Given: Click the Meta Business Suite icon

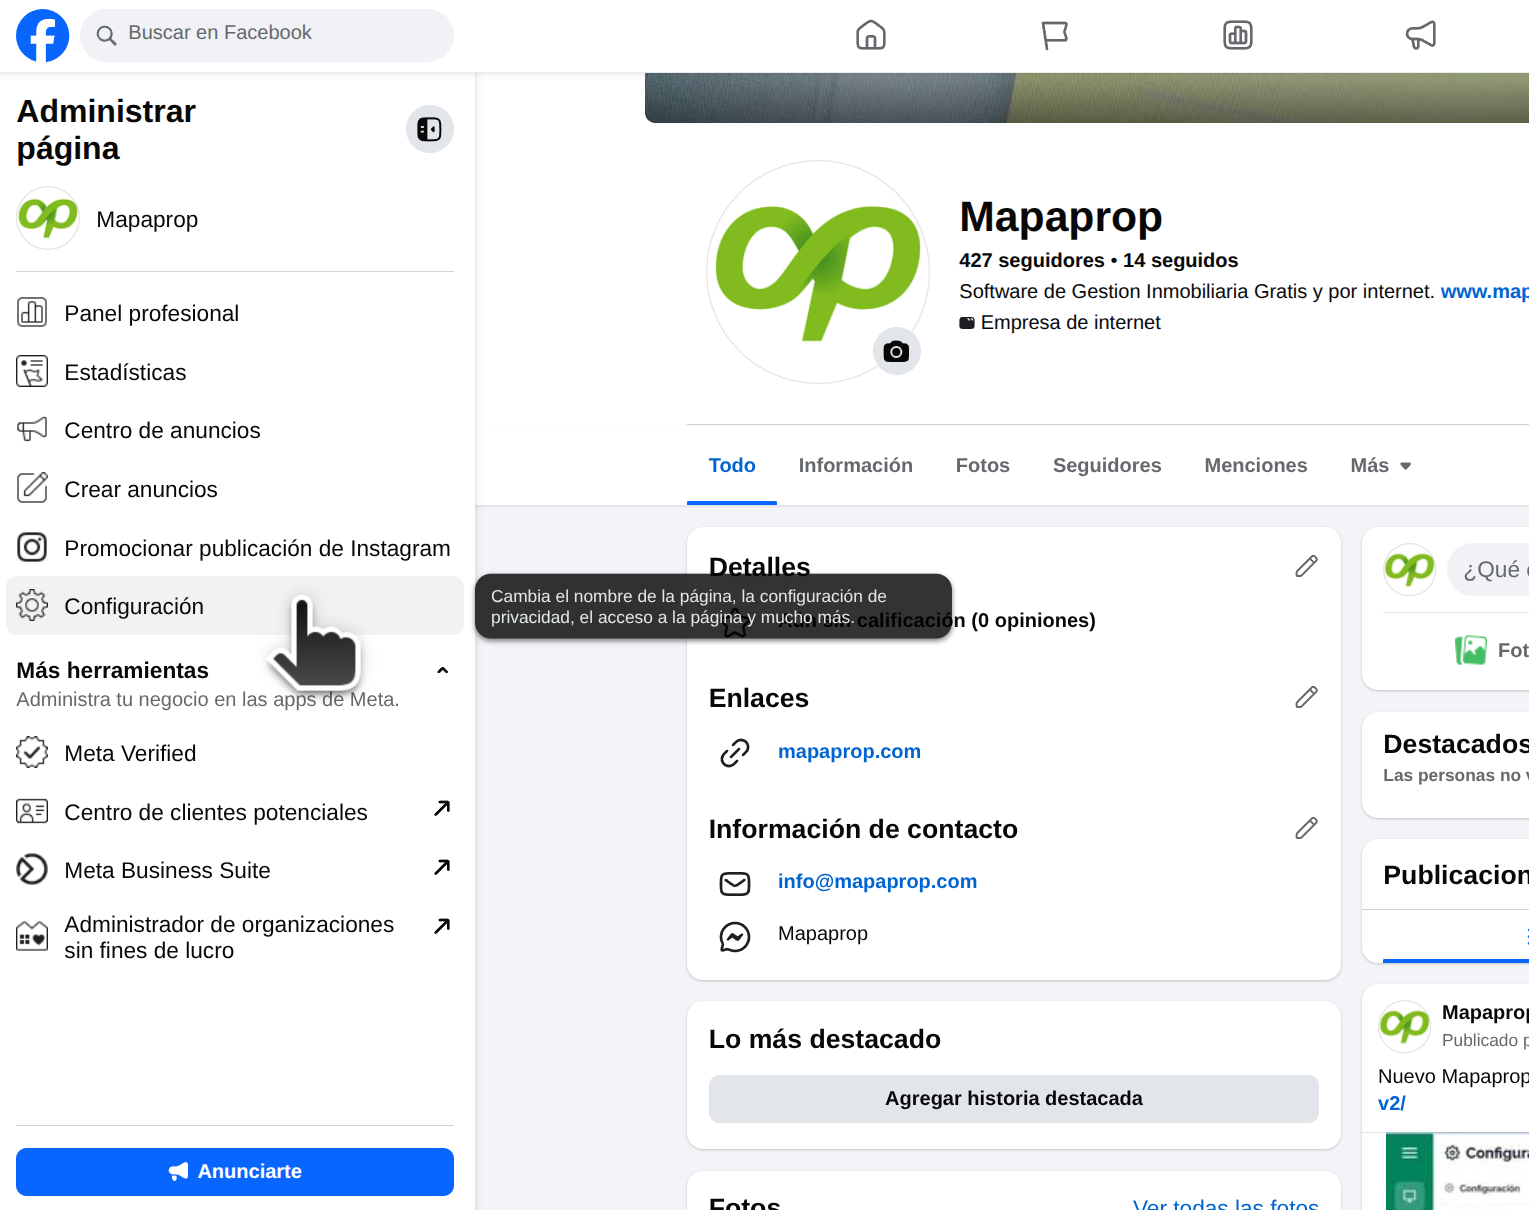Looking at the screenshot, I should [32, 870].
